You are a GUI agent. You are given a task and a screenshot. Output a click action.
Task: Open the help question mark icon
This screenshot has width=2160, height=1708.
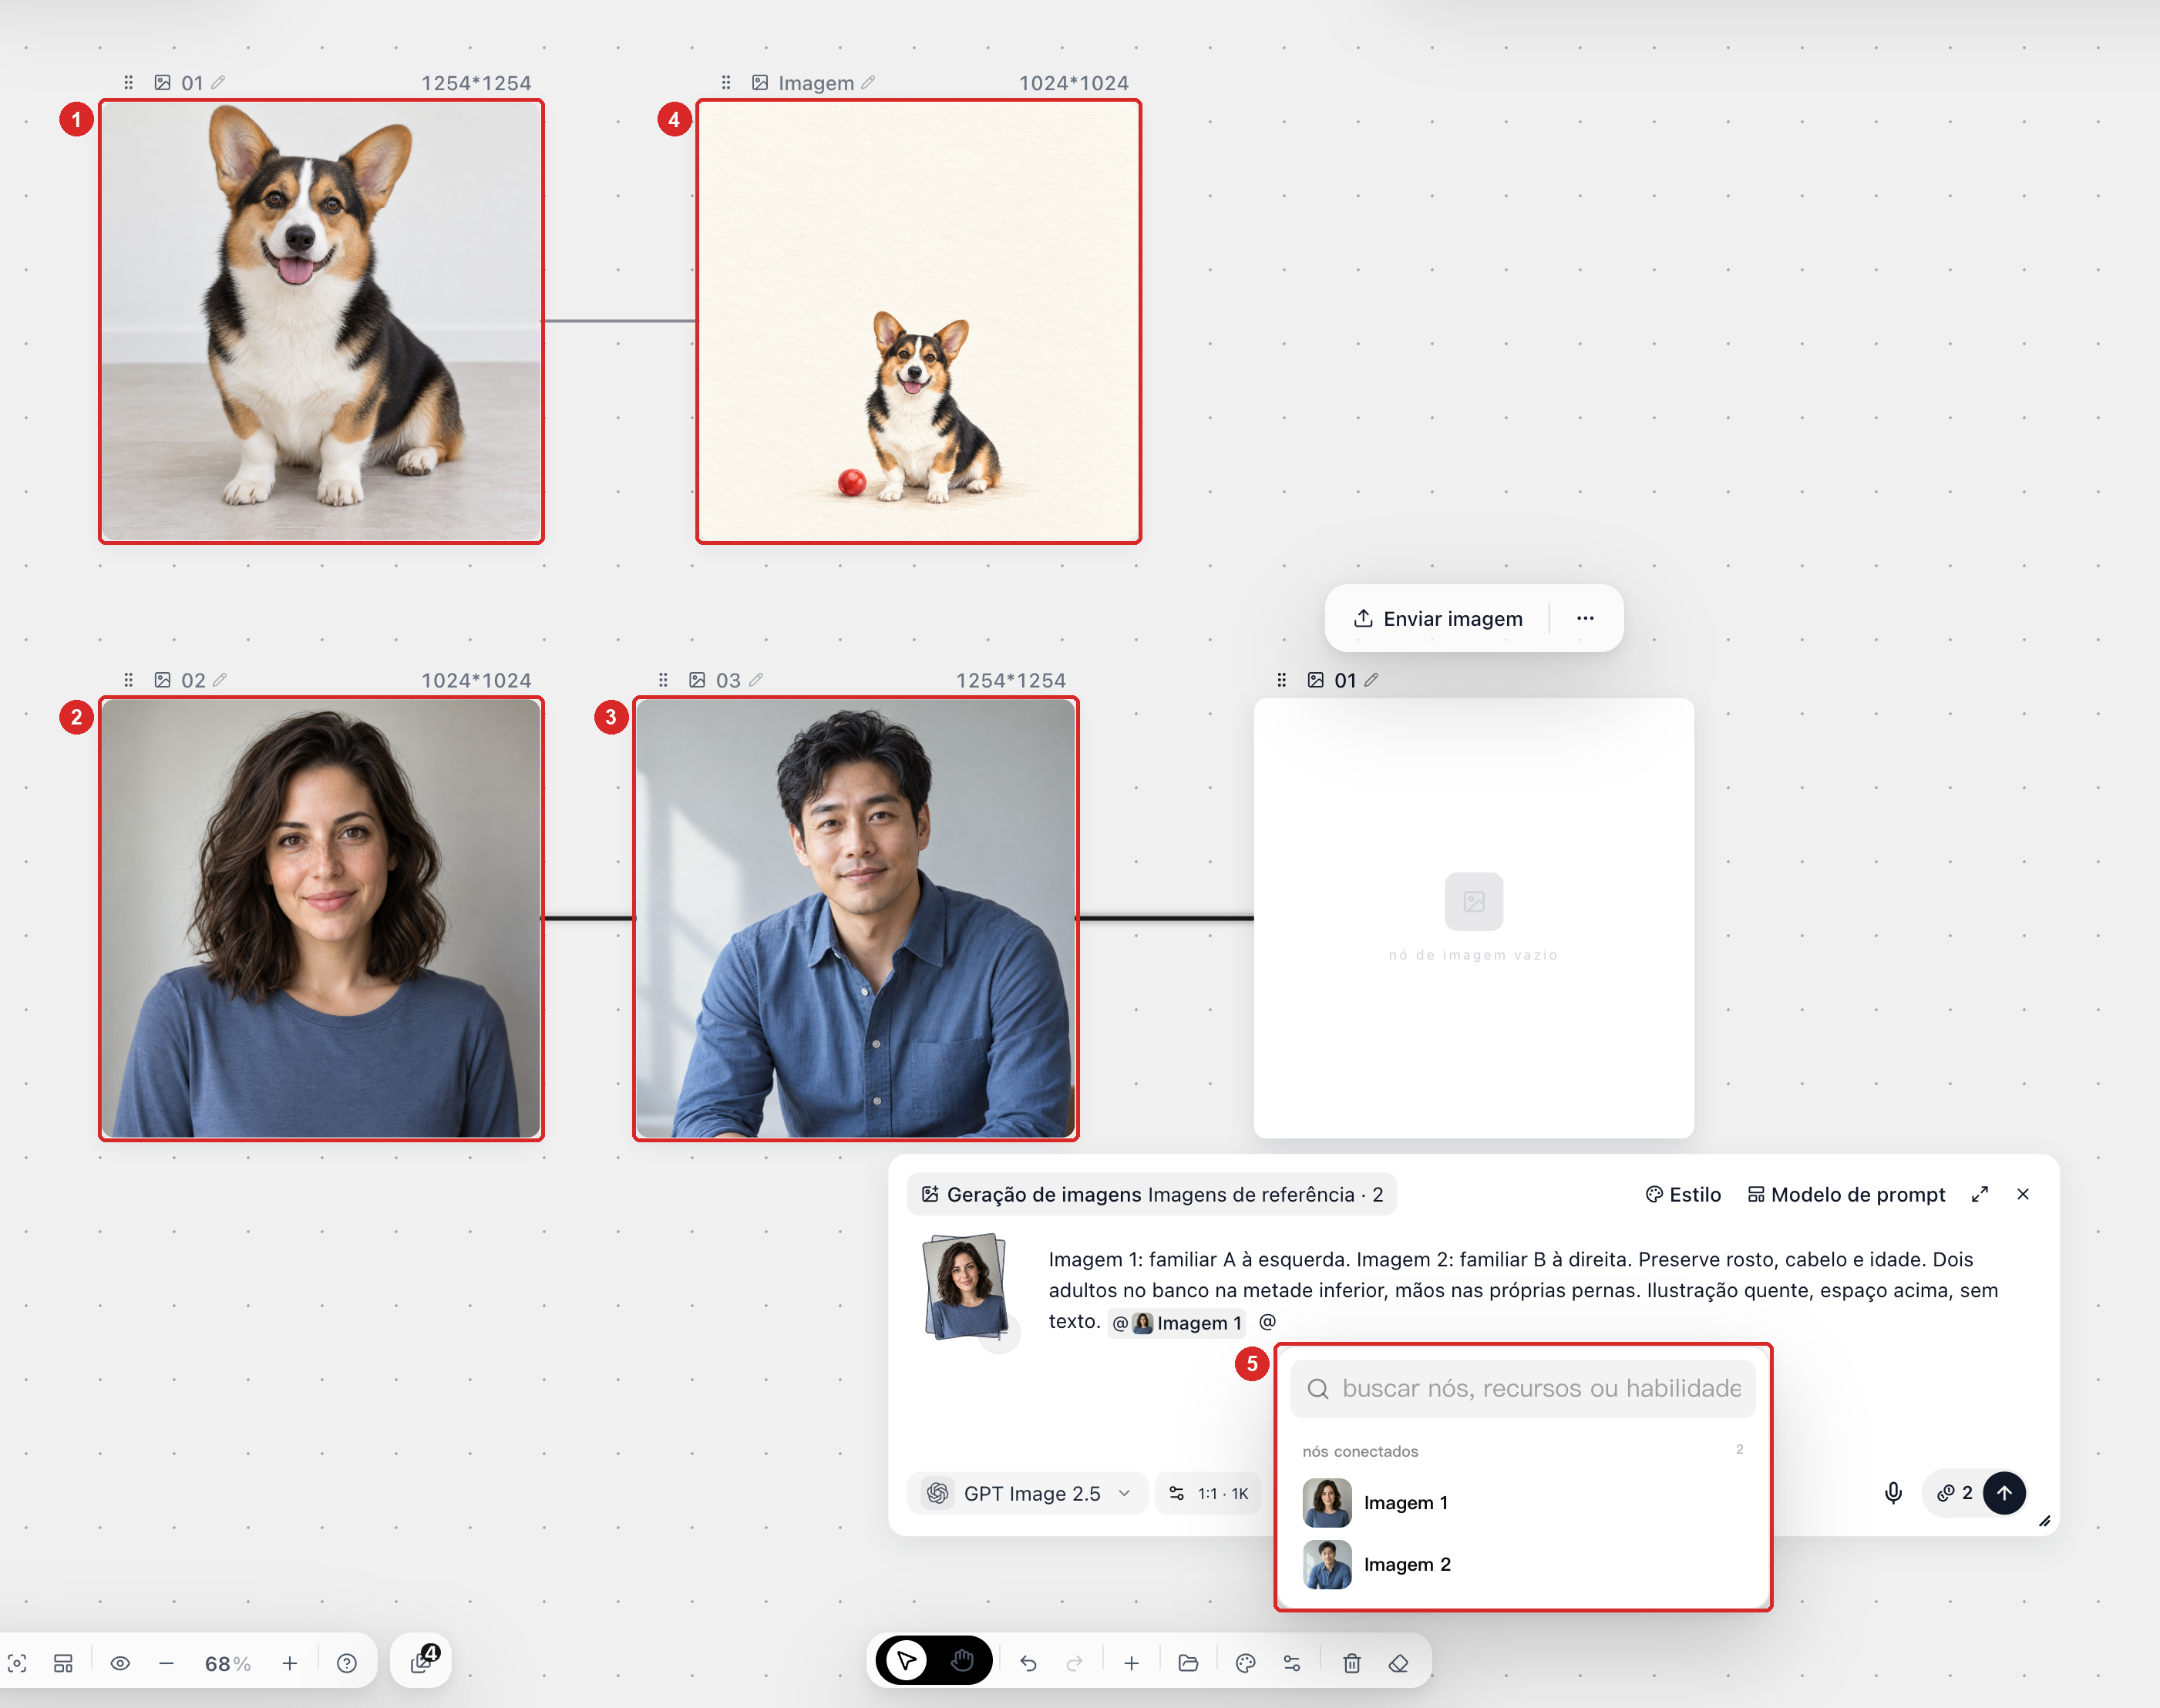pos(347,1663)
